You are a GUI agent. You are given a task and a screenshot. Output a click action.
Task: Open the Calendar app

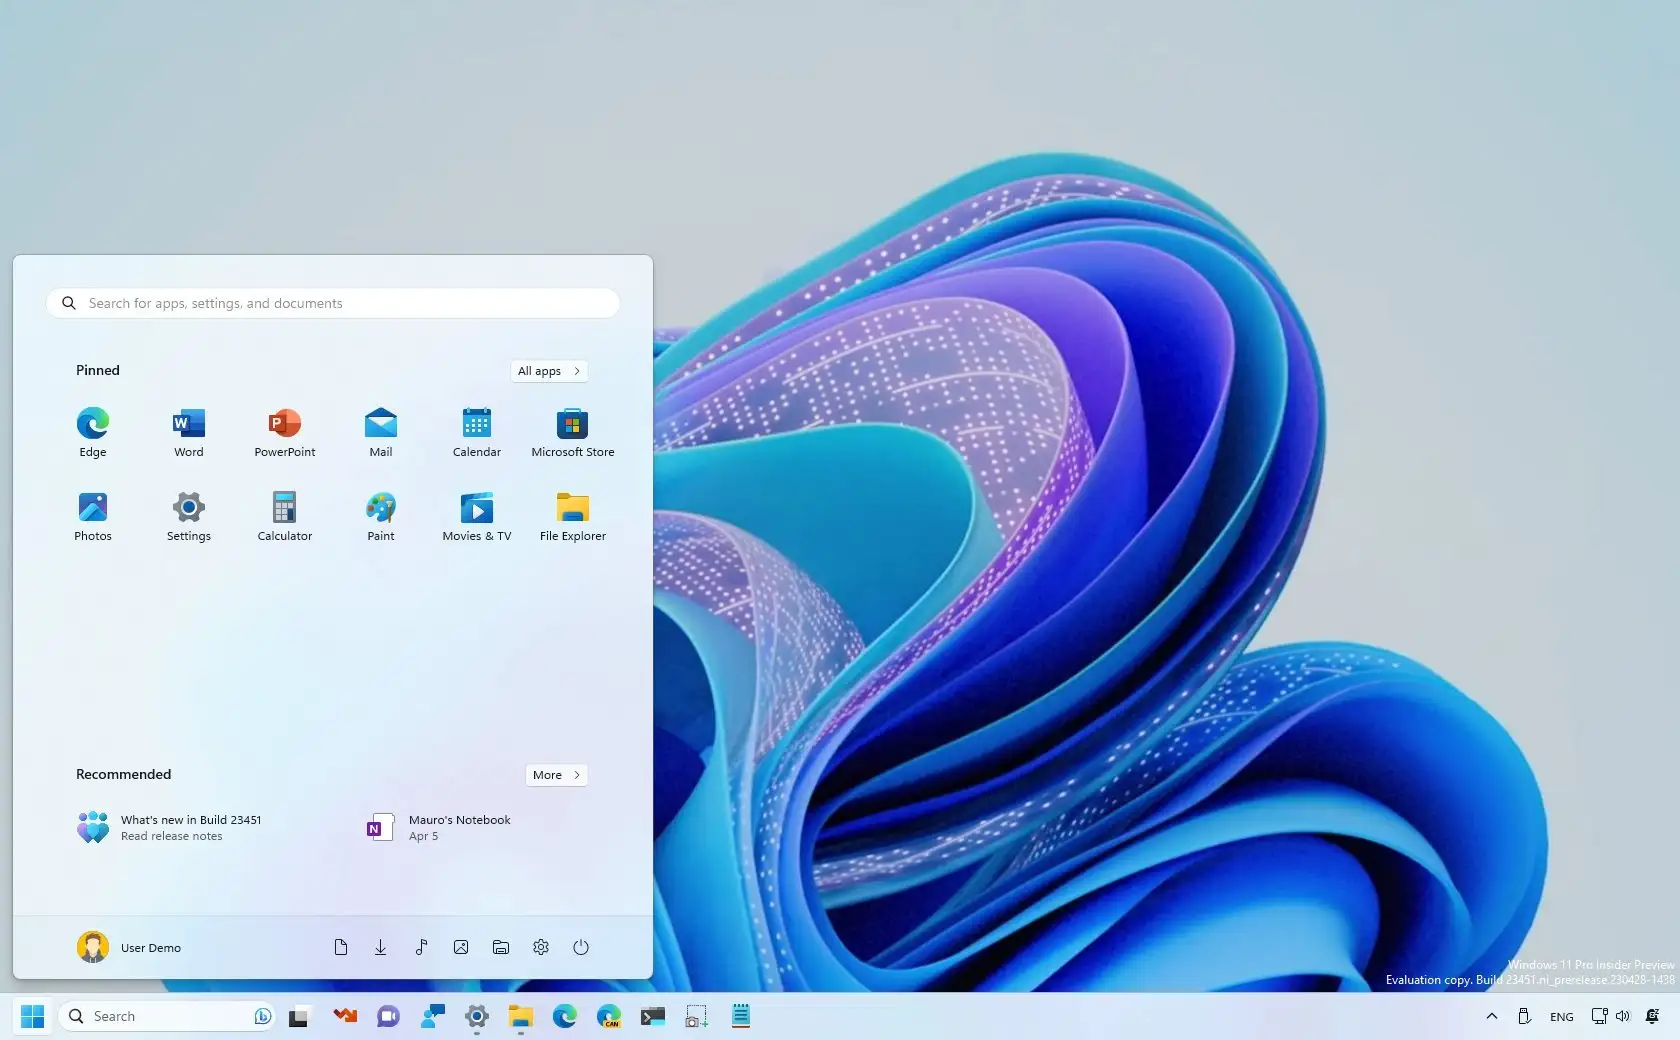click(477, 432)
